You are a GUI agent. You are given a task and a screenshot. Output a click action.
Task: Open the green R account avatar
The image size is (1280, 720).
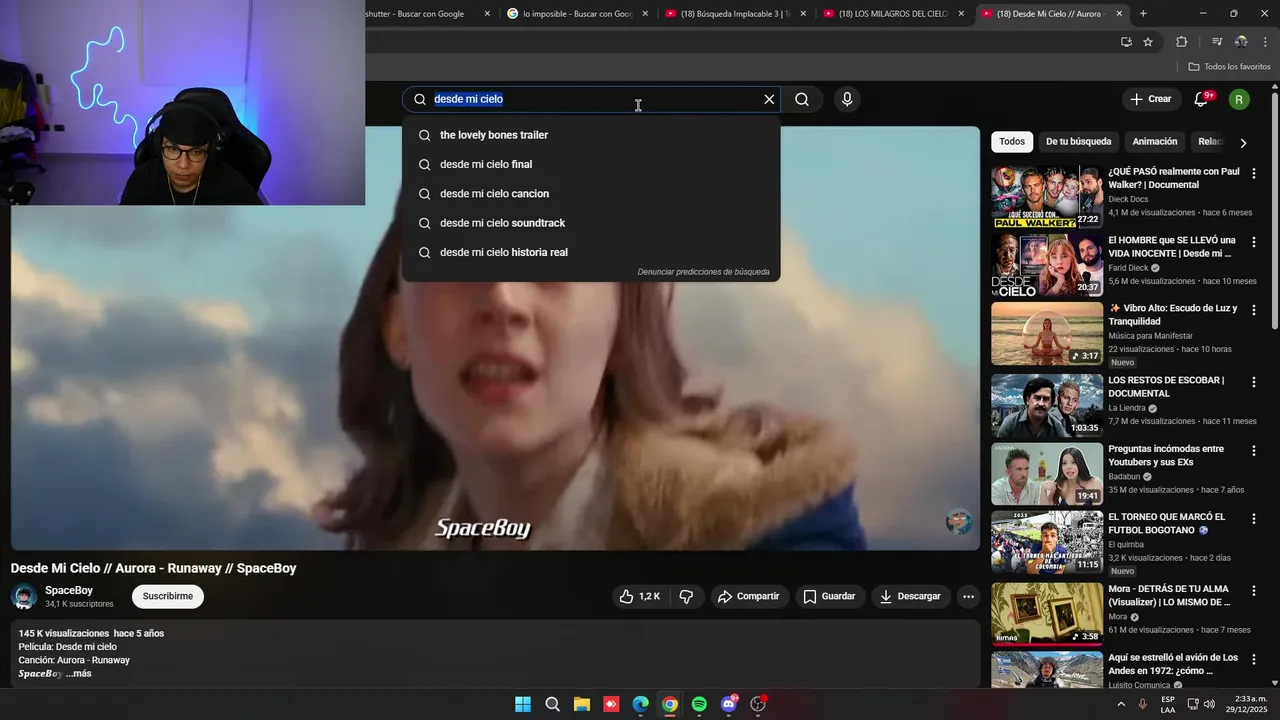coord(1239,99)
